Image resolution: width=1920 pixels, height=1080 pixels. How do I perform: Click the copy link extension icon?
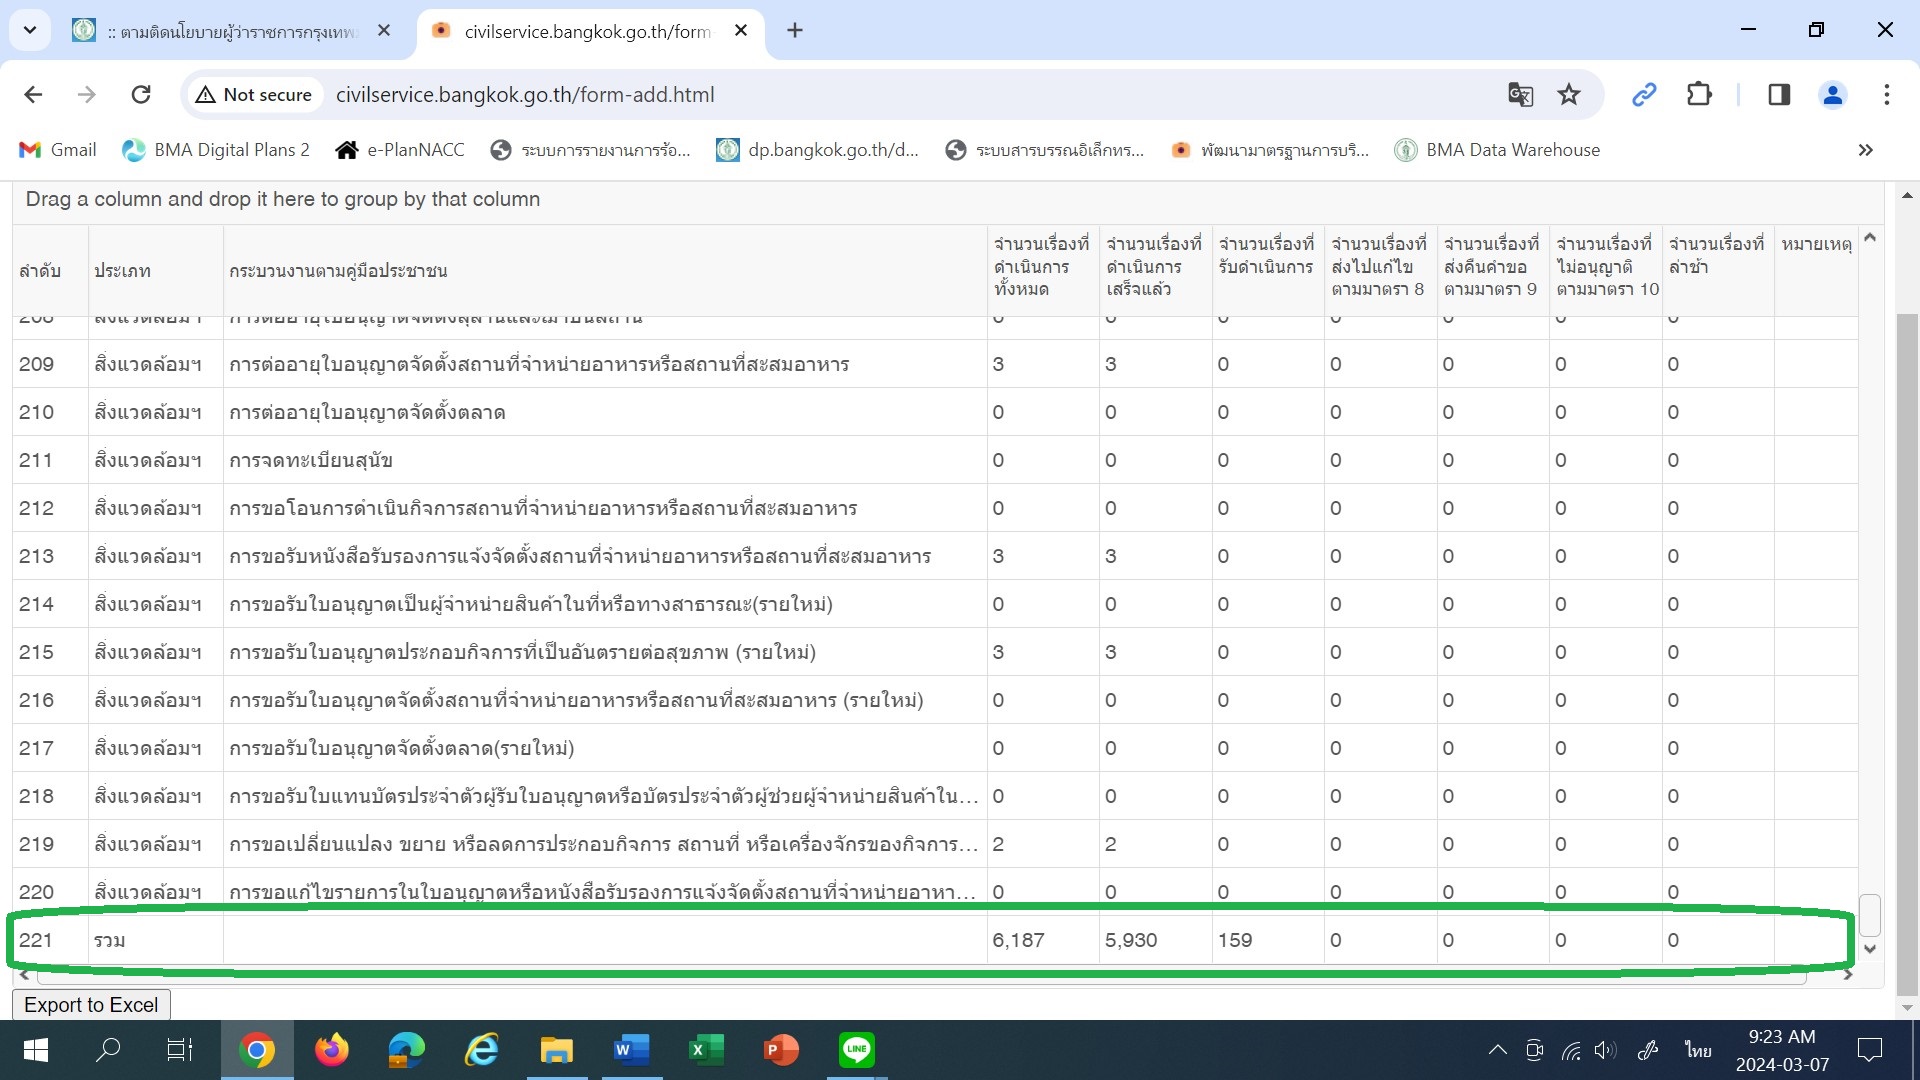pos(1644,95)
